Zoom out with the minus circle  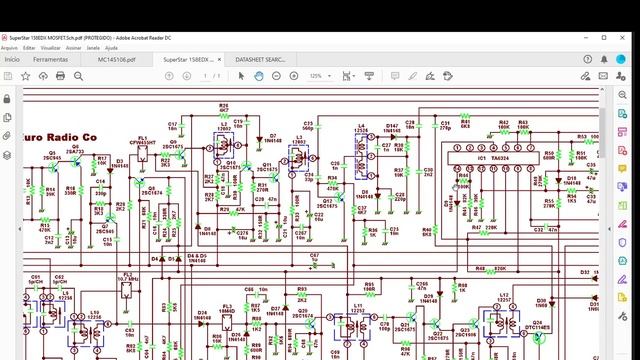click(276, 76)
